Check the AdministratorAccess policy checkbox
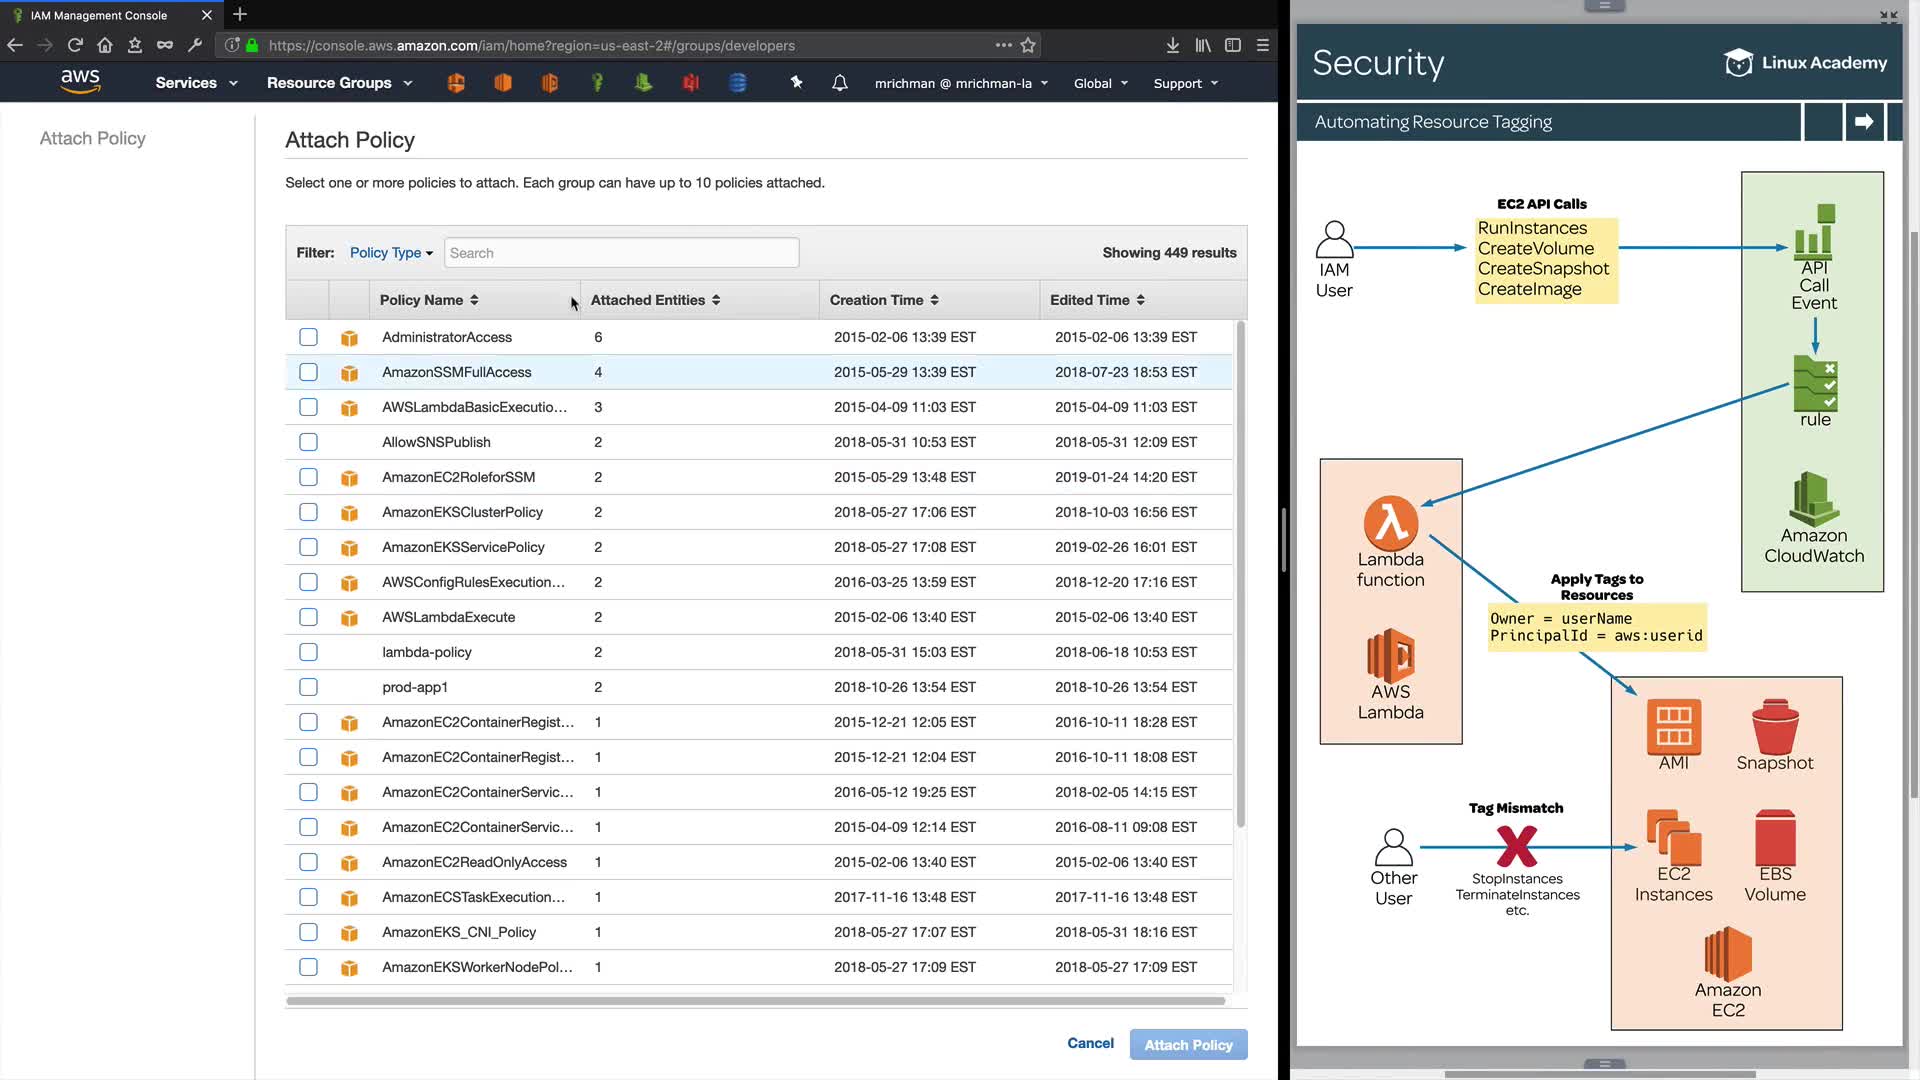Viewport: 1920px width, 1080px height. pos(308,337)
